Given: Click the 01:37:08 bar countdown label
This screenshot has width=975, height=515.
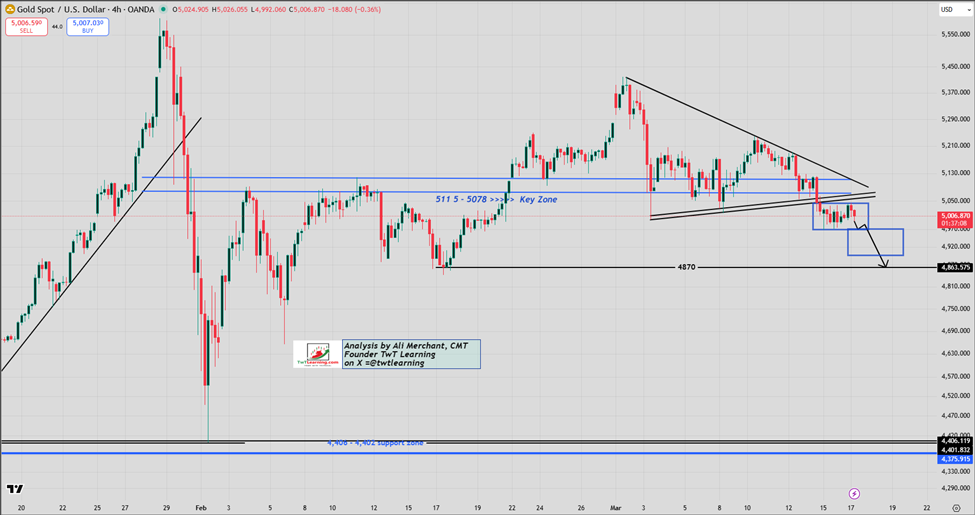Looking at the screenshot, I should coord(954,223).
